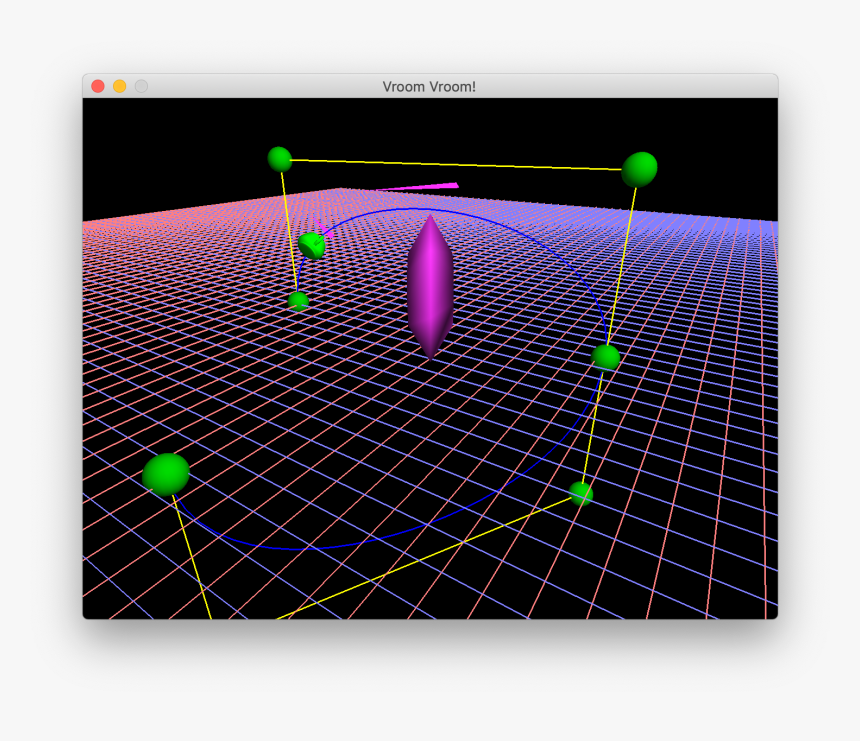Minimize the window with the yellow button
Screen dimensions: 860x741
120,86
